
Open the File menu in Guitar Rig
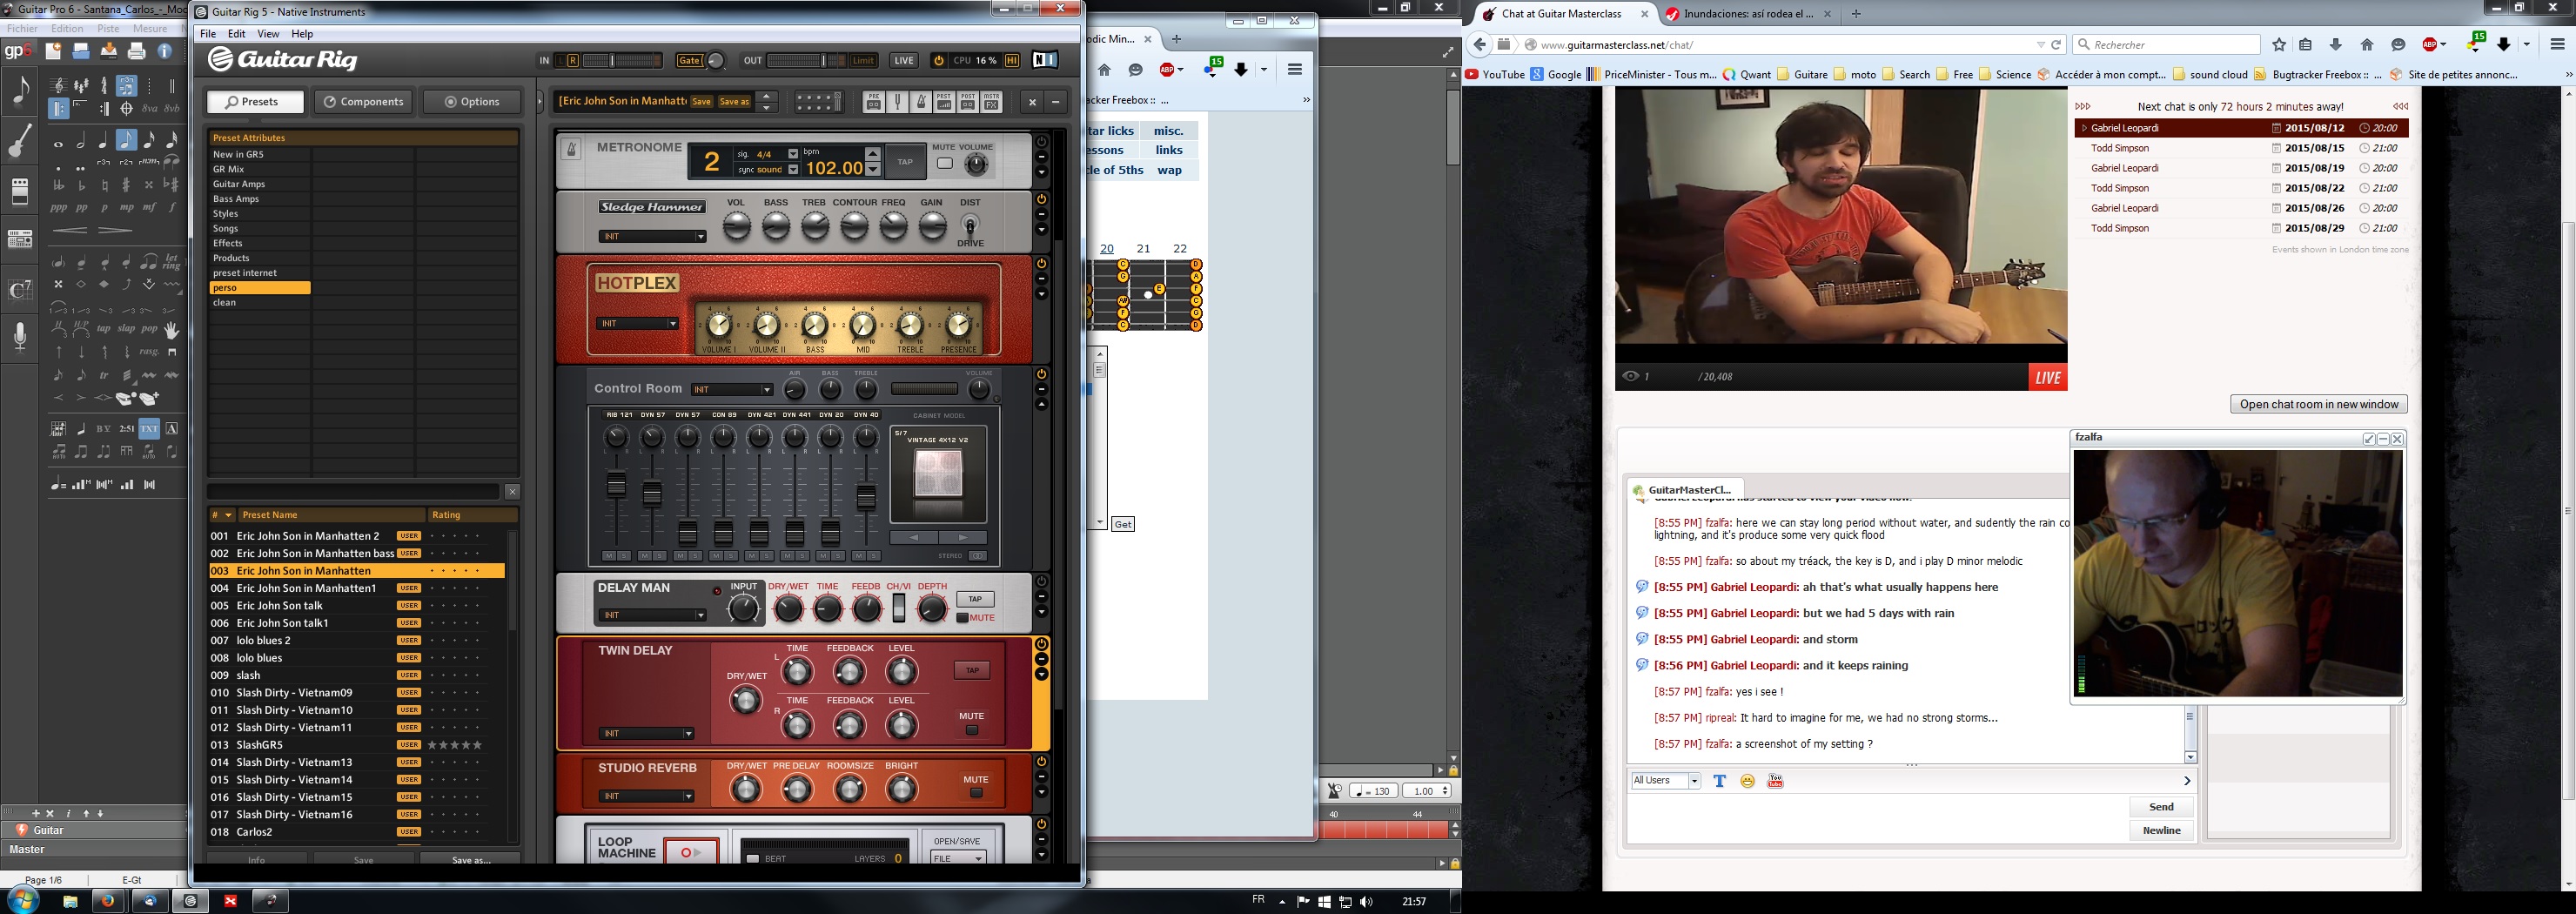208,34
